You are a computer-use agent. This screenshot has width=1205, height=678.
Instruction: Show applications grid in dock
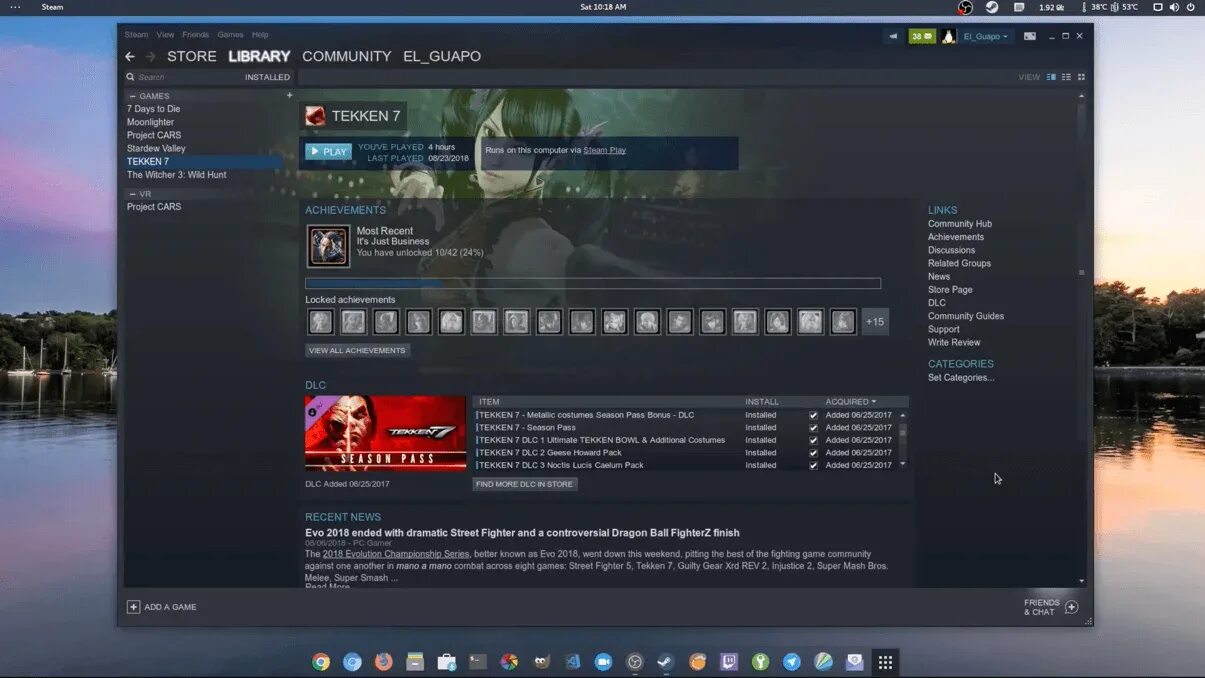(x=885, y=662)
